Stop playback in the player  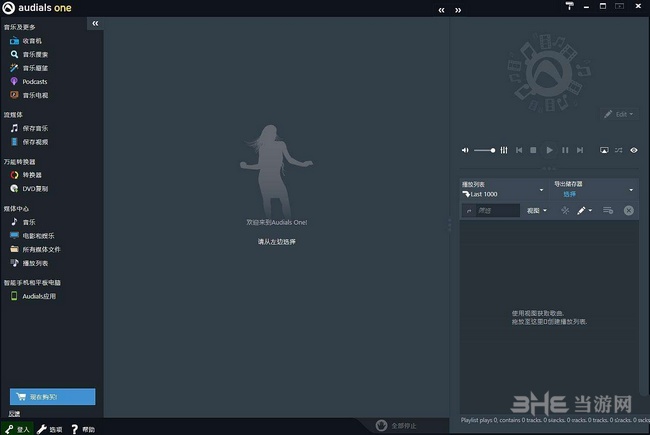point(534,150)
